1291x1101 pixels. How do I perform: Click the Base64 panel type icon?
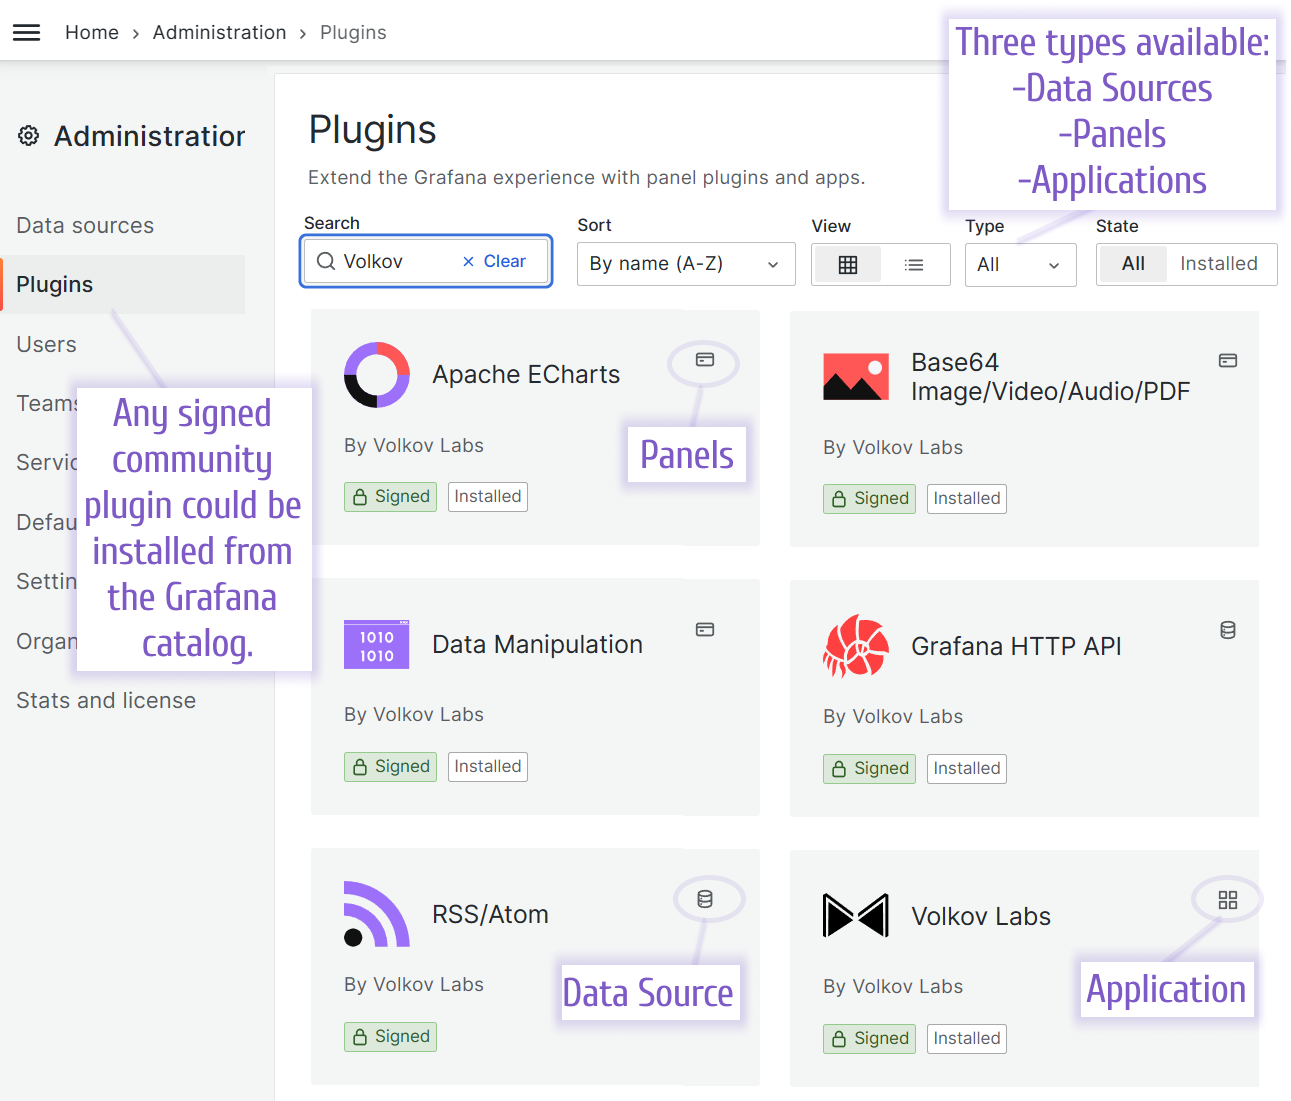click(1228, 361)
